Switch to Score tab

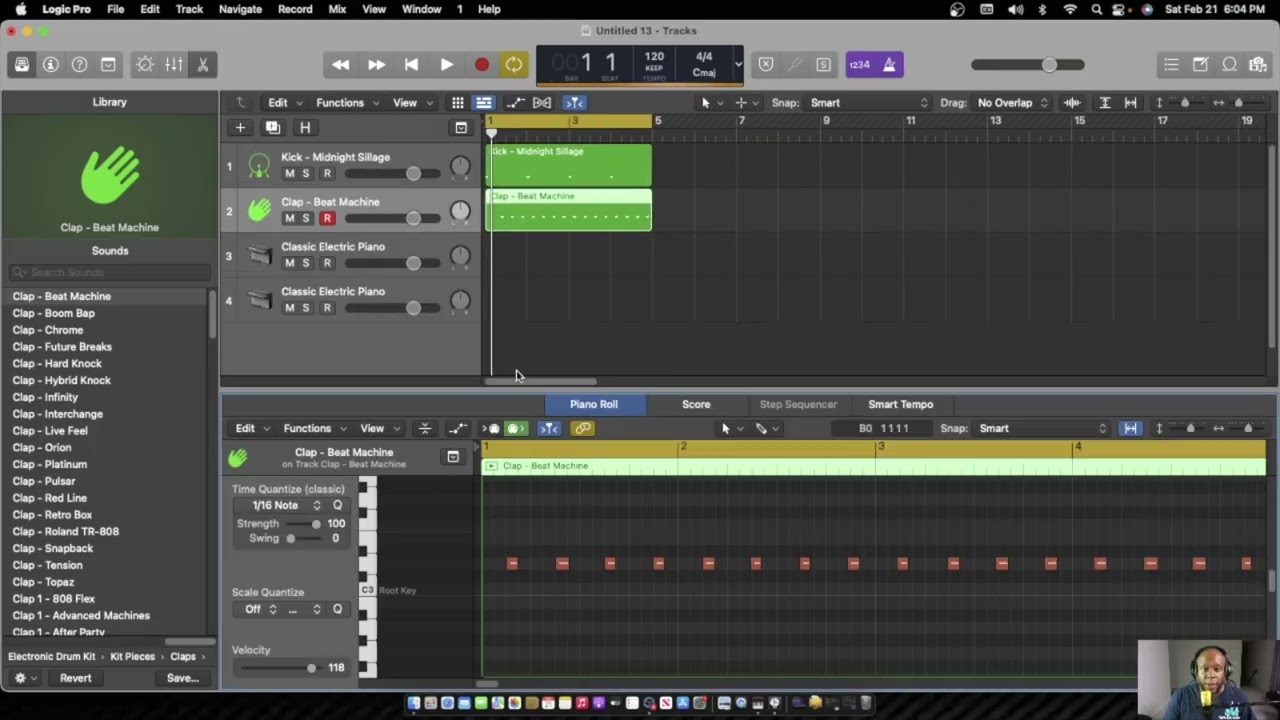pos(696,405)
